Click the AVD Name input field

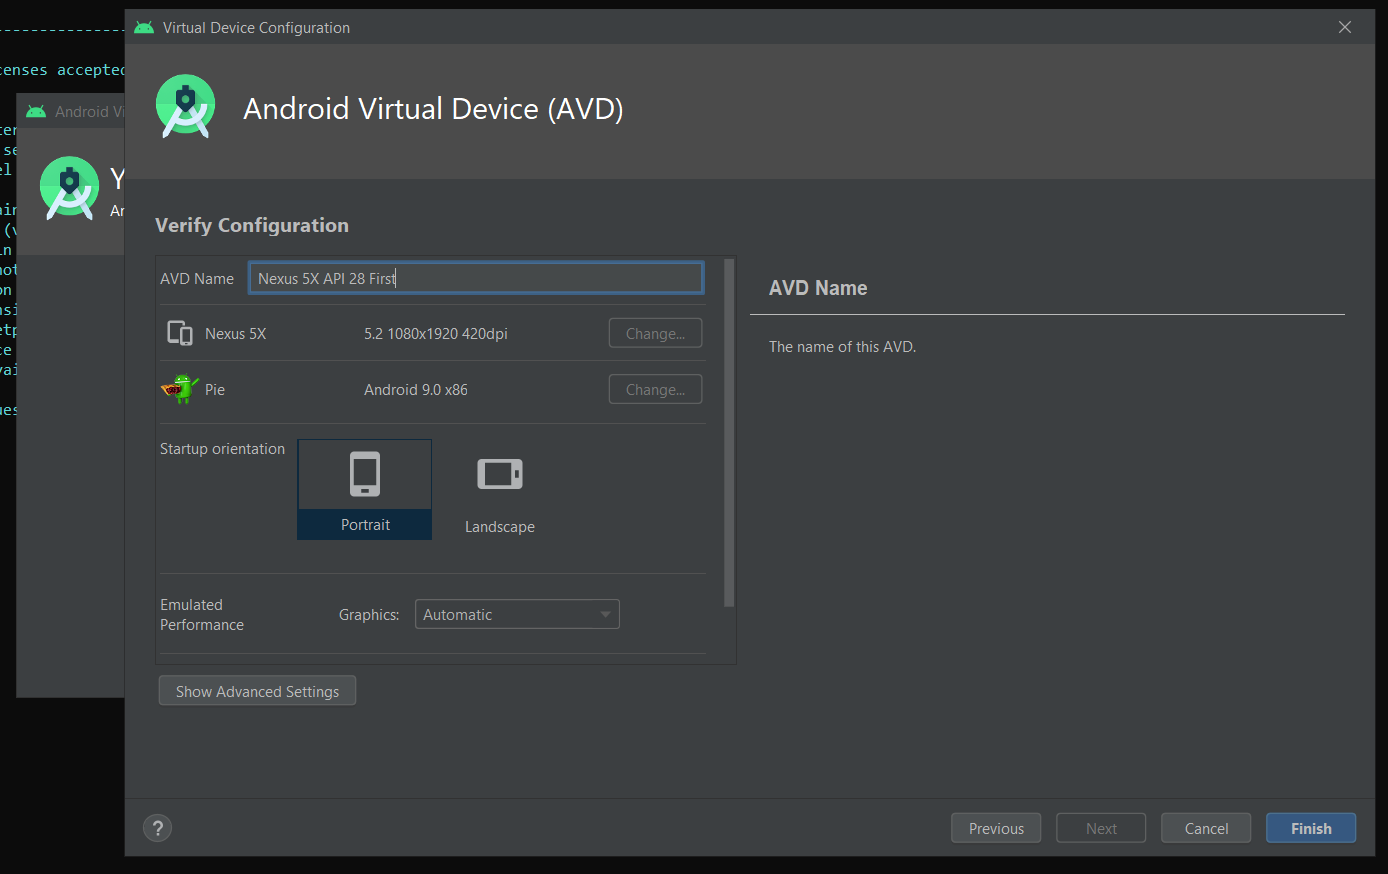[476, 278]
